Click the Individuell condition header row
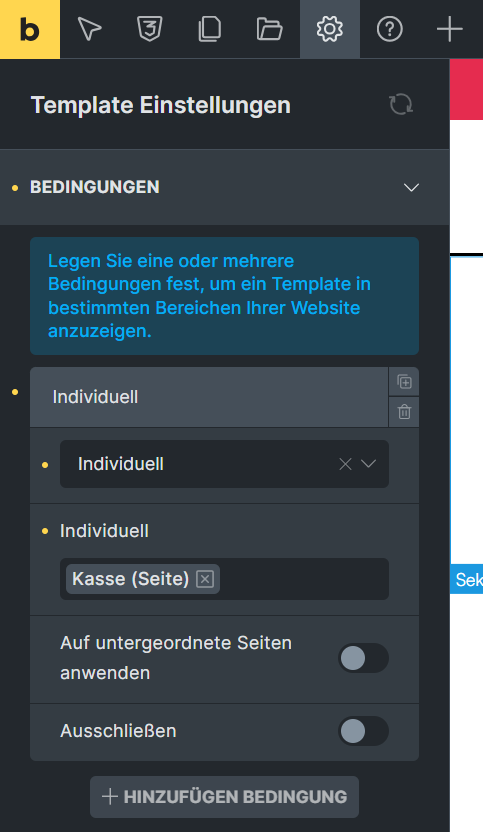483x832 pixels. coord(209,397)
